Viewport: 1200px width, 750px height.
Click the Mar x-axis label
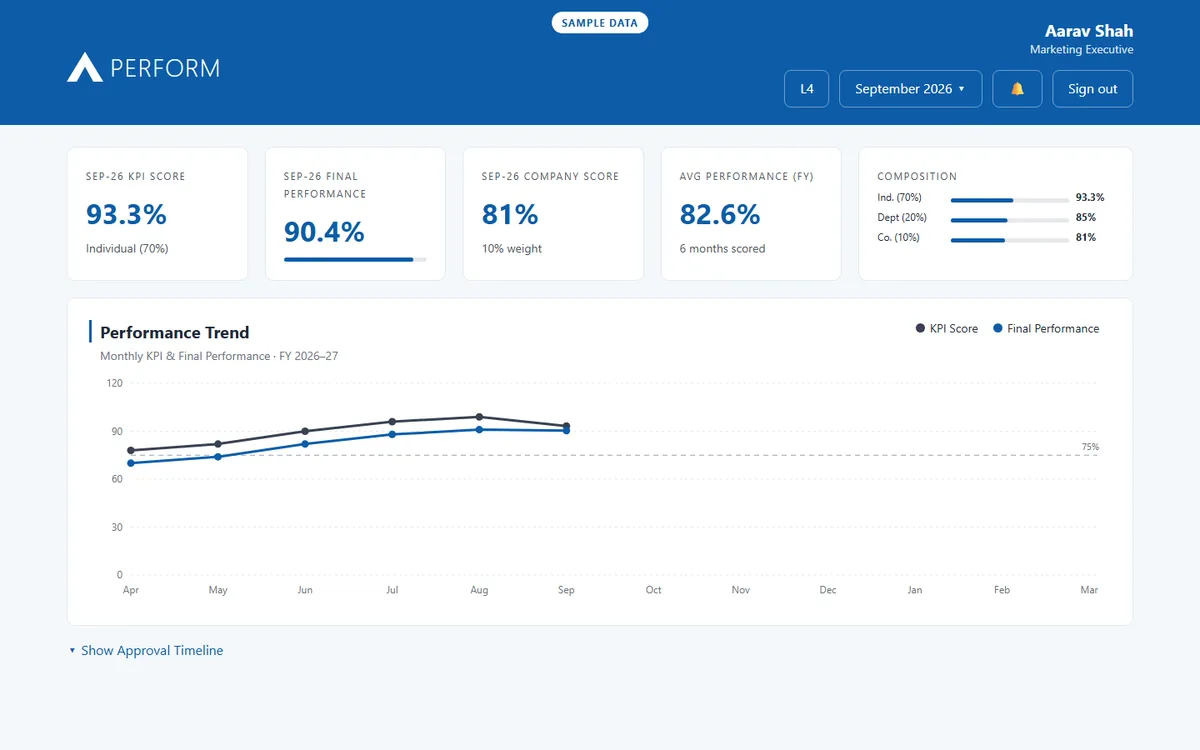click(x=1089, y=590)
